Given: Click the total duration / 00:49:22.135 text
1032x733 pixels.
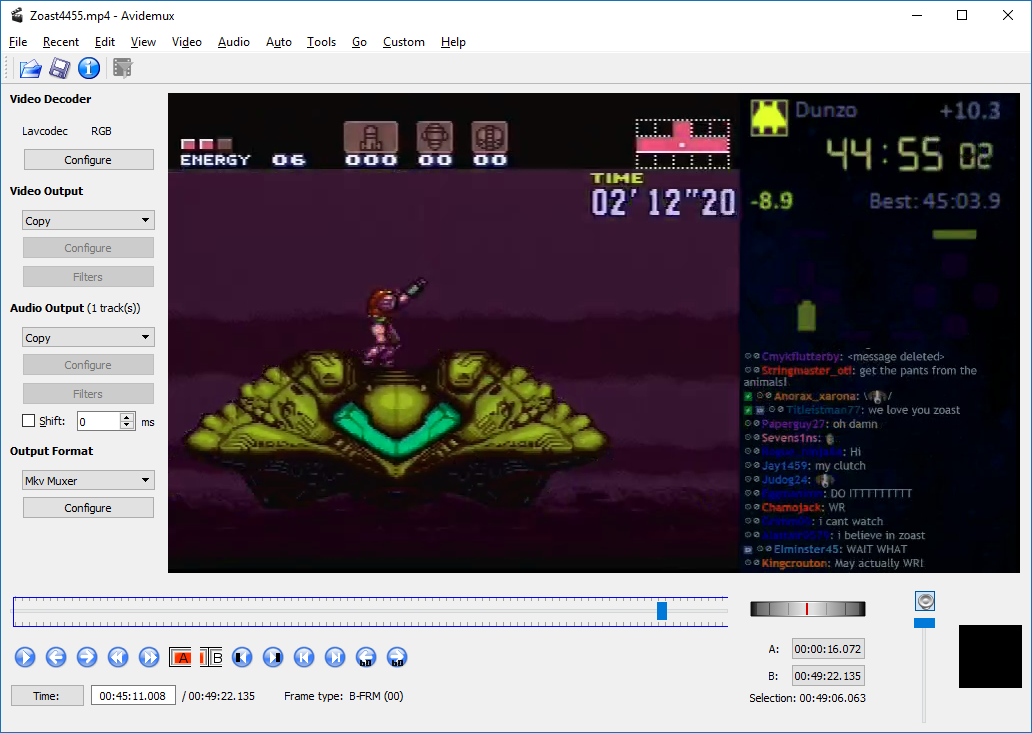Looking at the screenshot, I should pyautogui.click(x=219, y=695).
